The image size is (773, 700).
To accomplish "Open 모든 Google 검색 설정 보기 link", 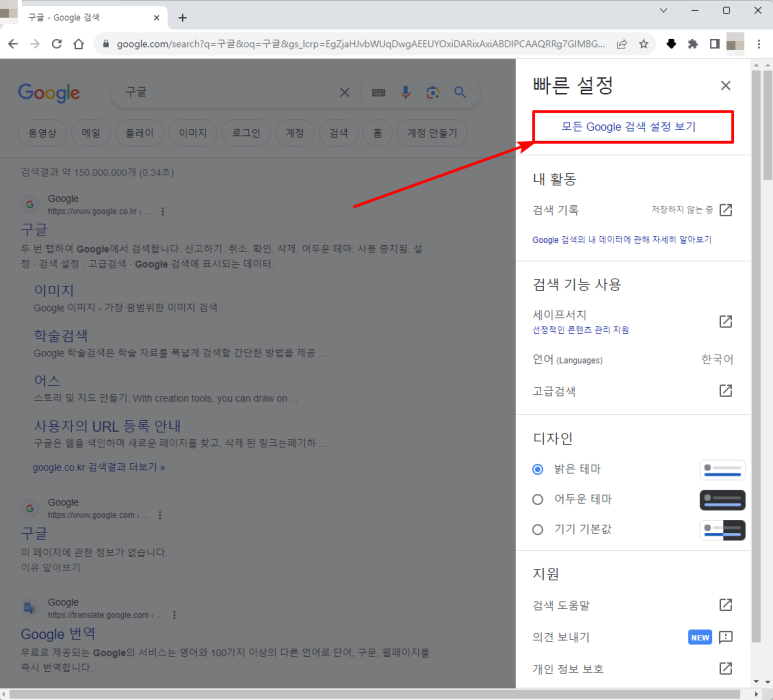I will tap(629, 127).
